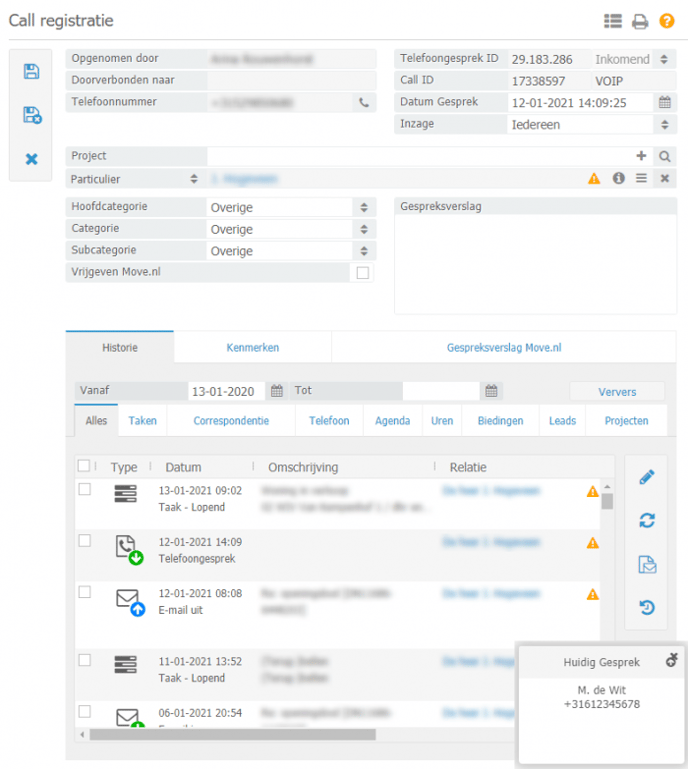Viewport: 688px width, 769px height.
Task: Click the outgoing email icon of 12-01-2021 08:08 row
Action: (130, 602)
